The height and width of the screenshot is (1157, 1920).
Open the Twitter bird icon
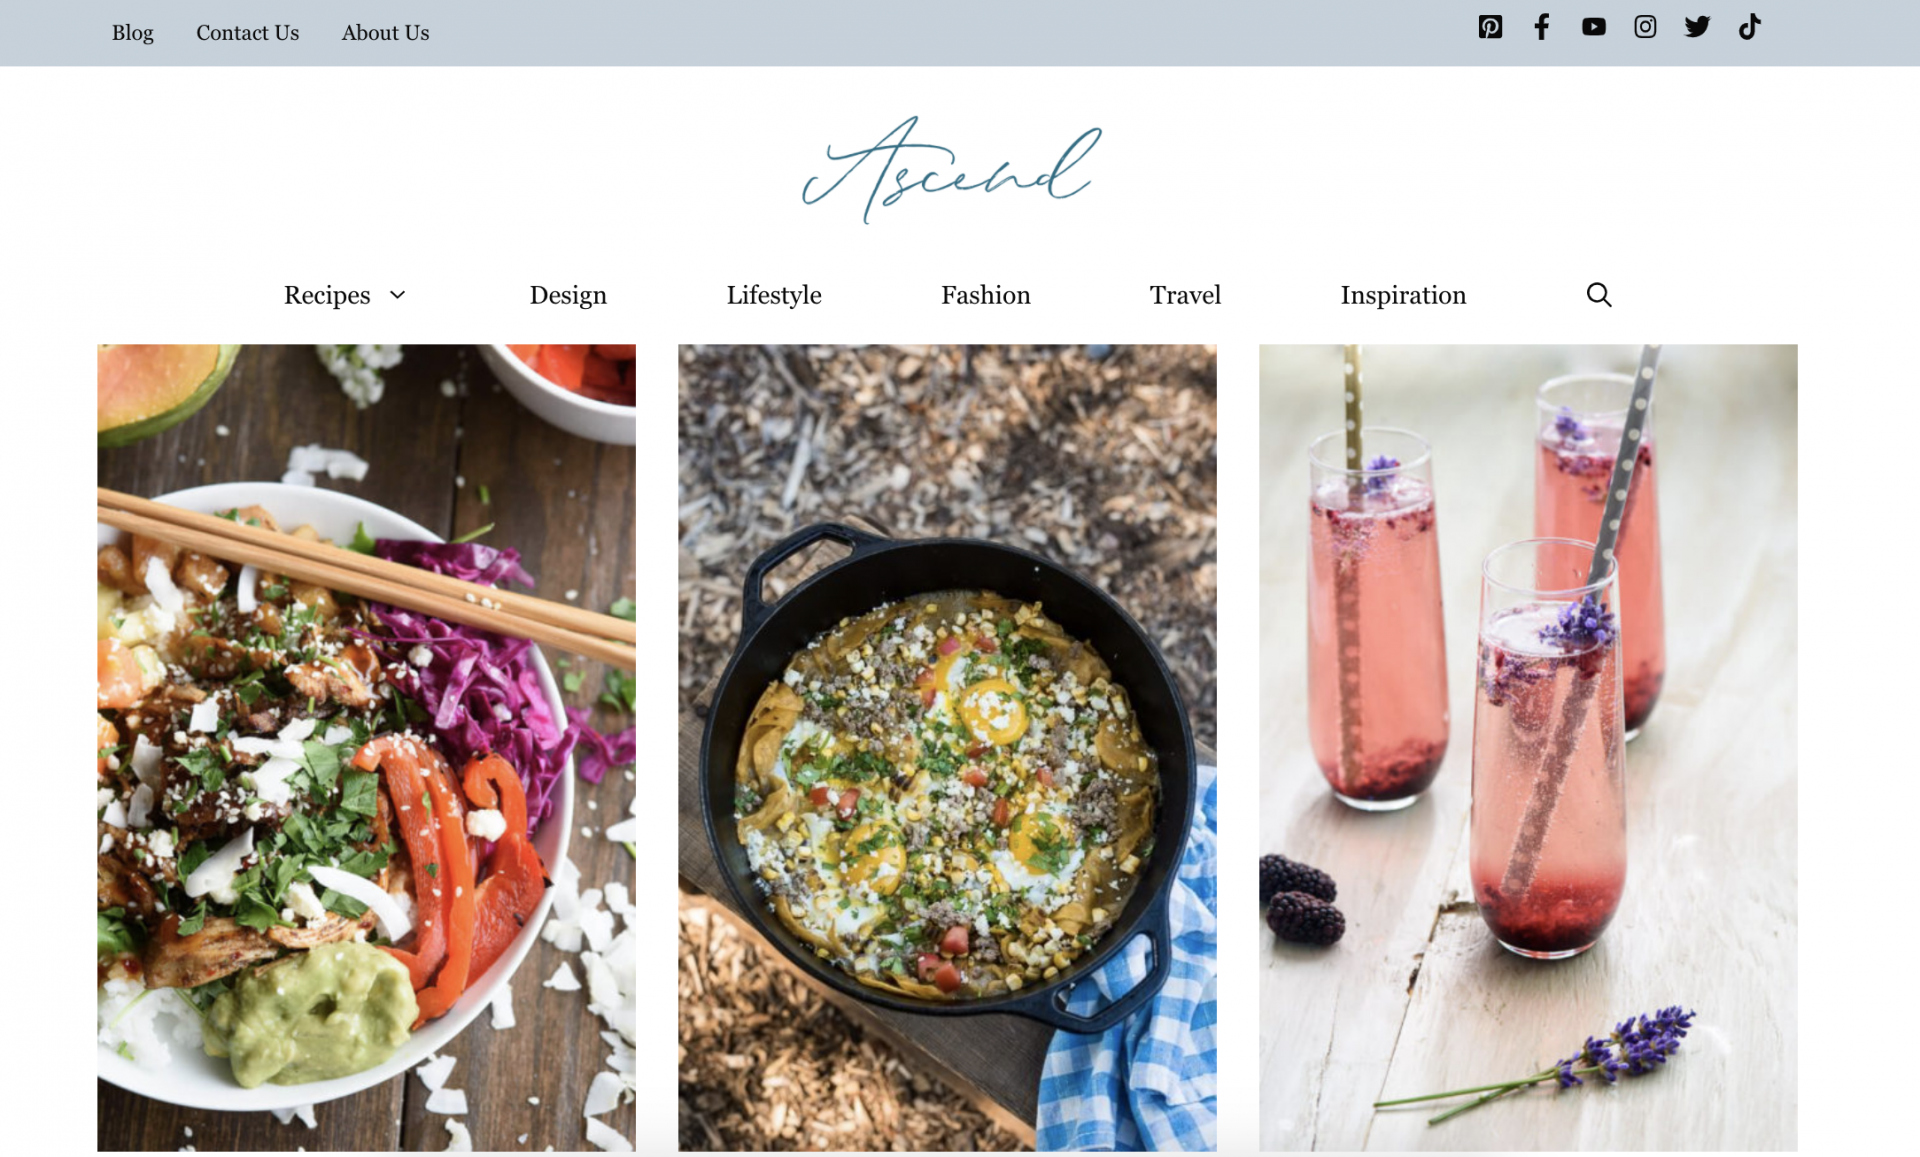point(1697,27)
